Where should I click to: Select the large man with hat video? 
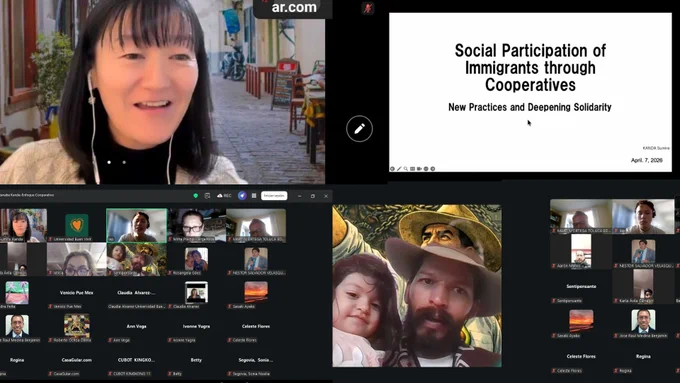(417, 286)
